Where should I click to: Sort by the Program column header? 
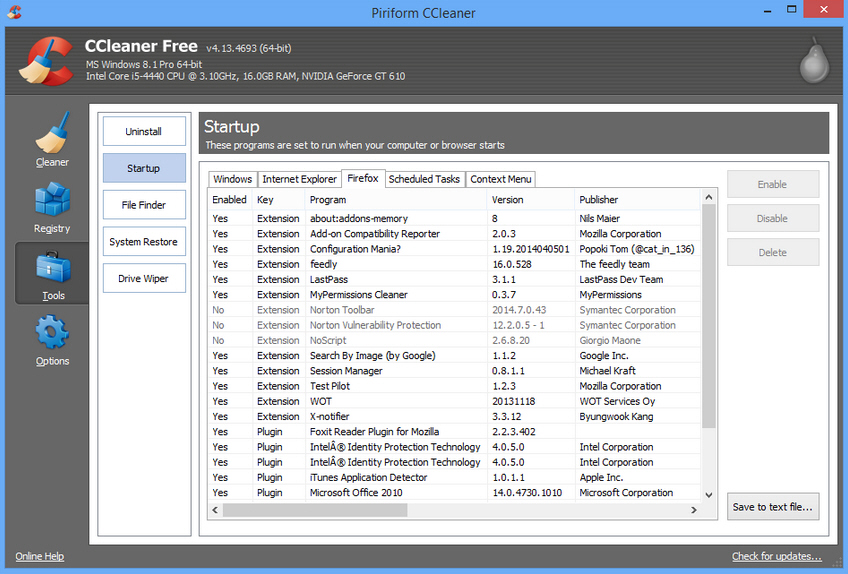click(396, 200)
